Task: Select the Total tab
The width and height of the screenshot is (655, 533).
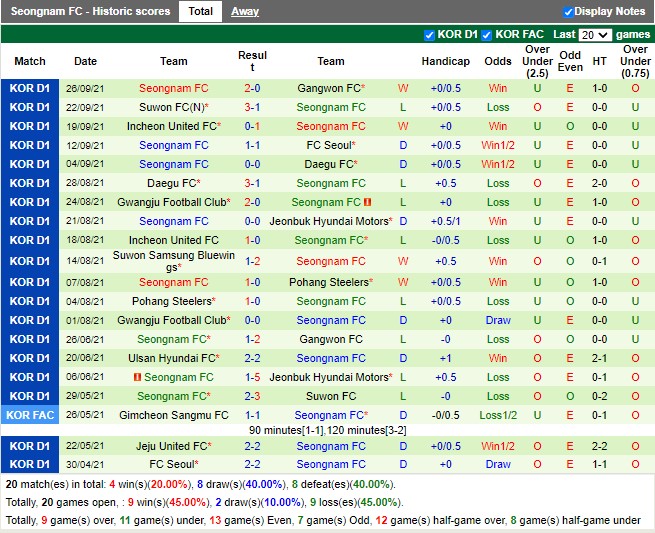Action: 201,12
